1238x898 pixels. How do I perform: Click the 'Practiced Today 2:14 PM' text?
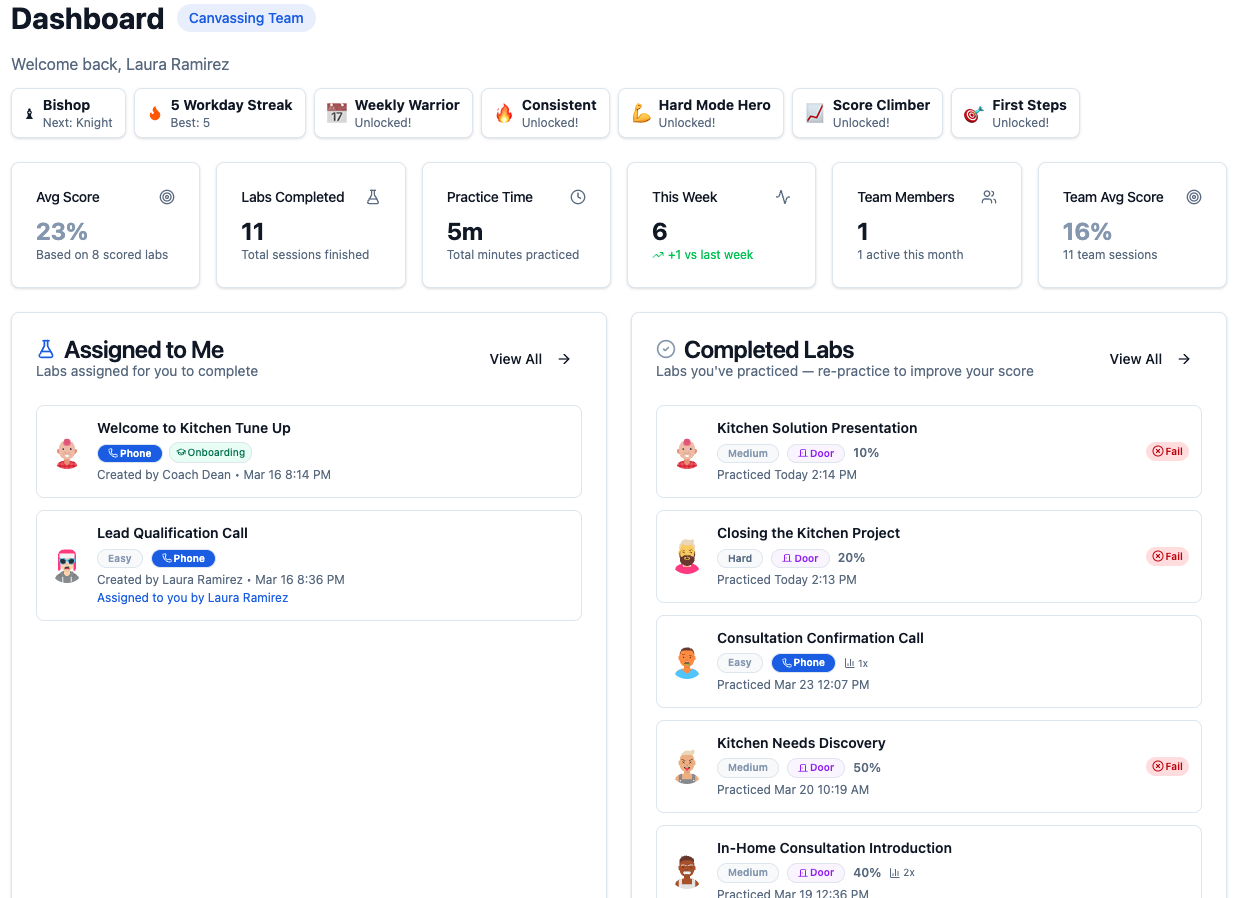pyautogui.click(x=787, y=475)
